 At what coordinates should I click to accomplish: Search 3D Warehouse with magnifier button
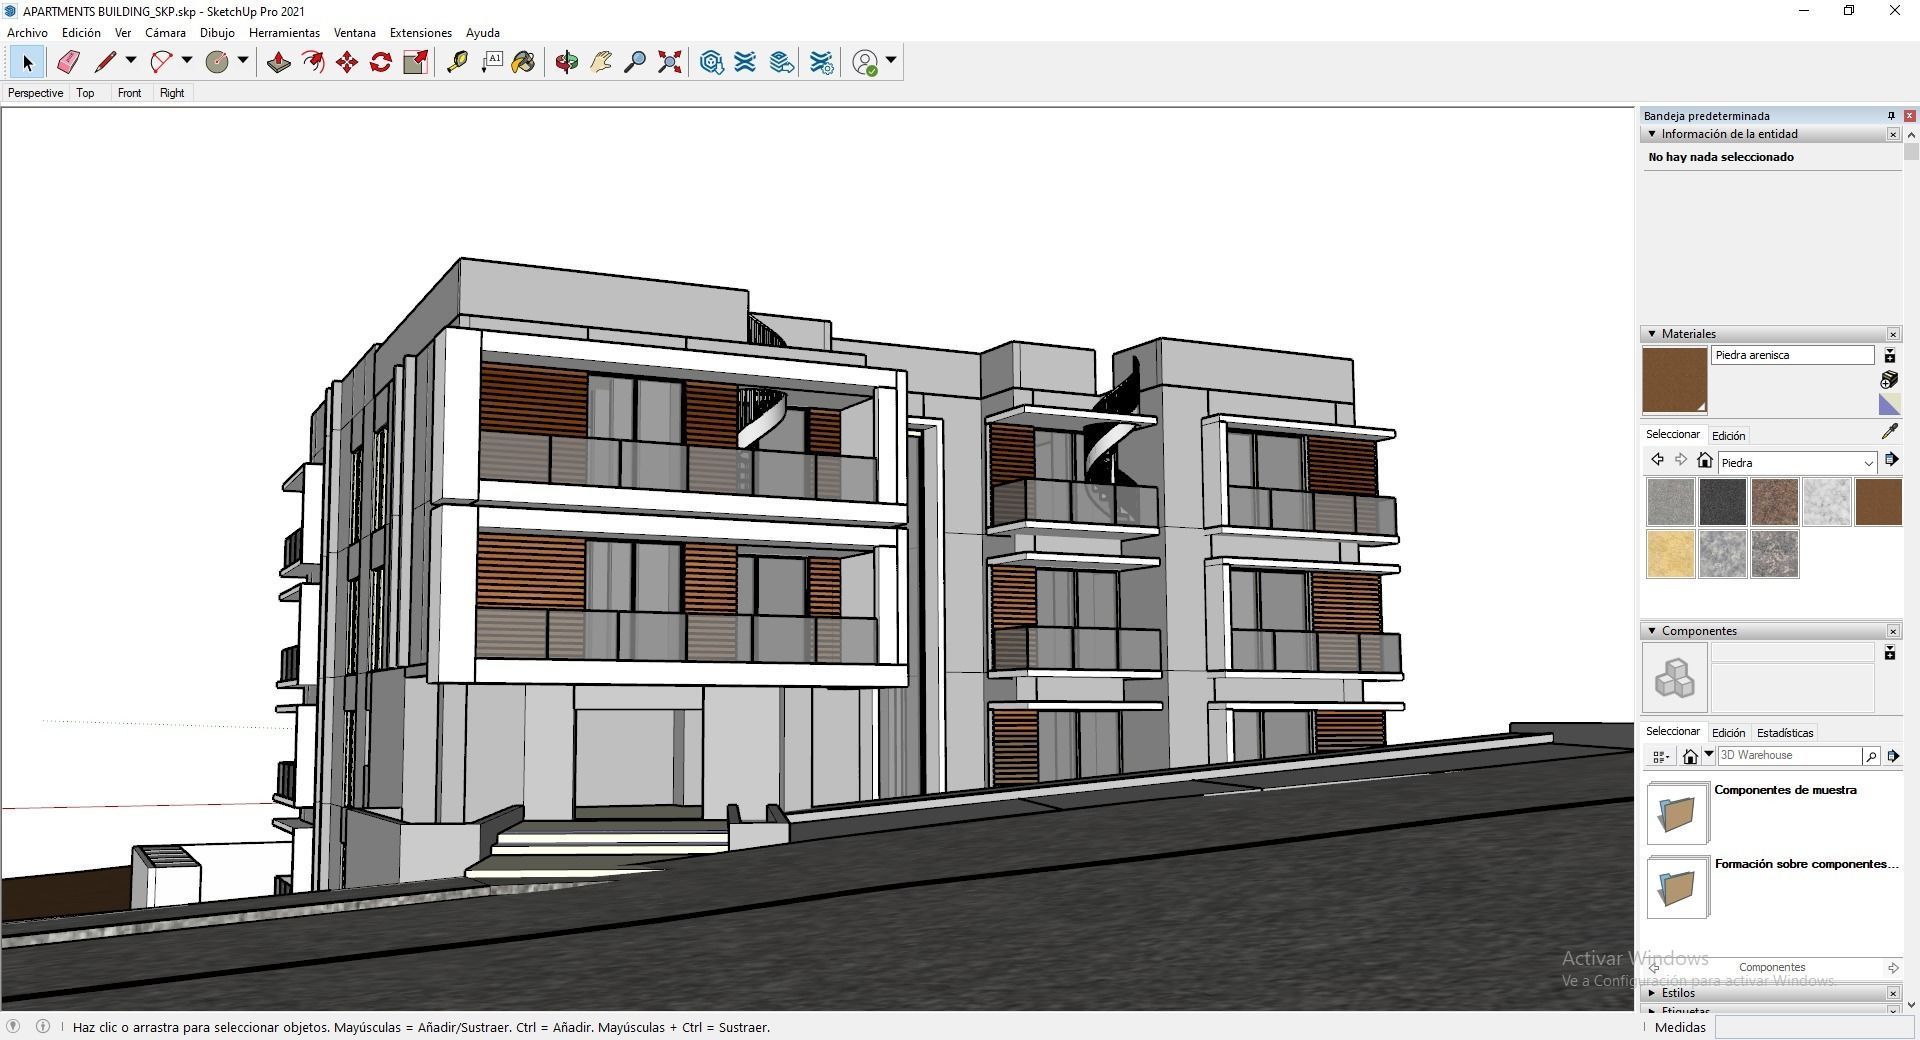[1871, 756]
